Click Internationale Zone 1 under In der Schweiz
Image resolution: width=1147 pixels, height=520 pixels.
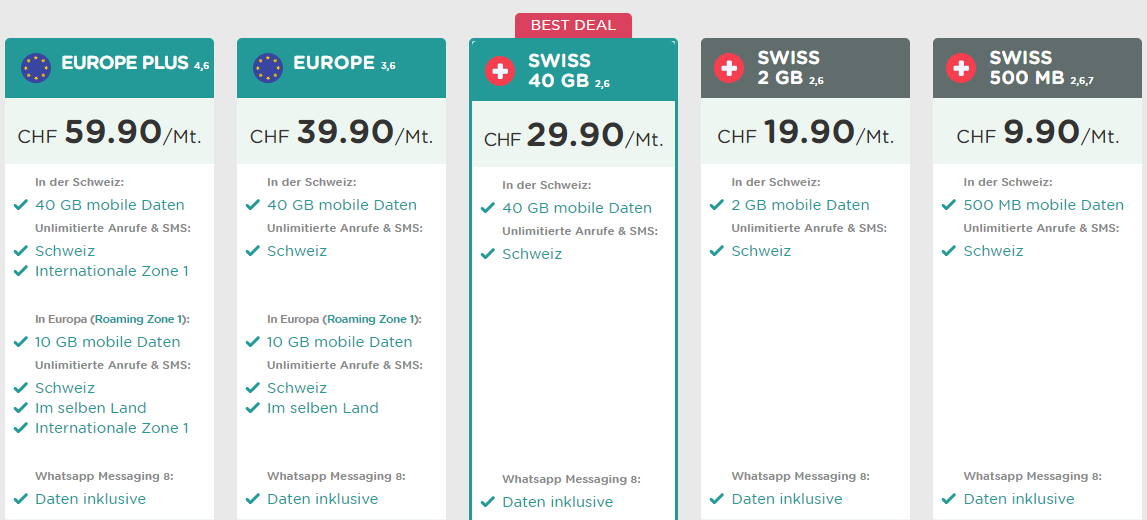[x=111, y=271]
